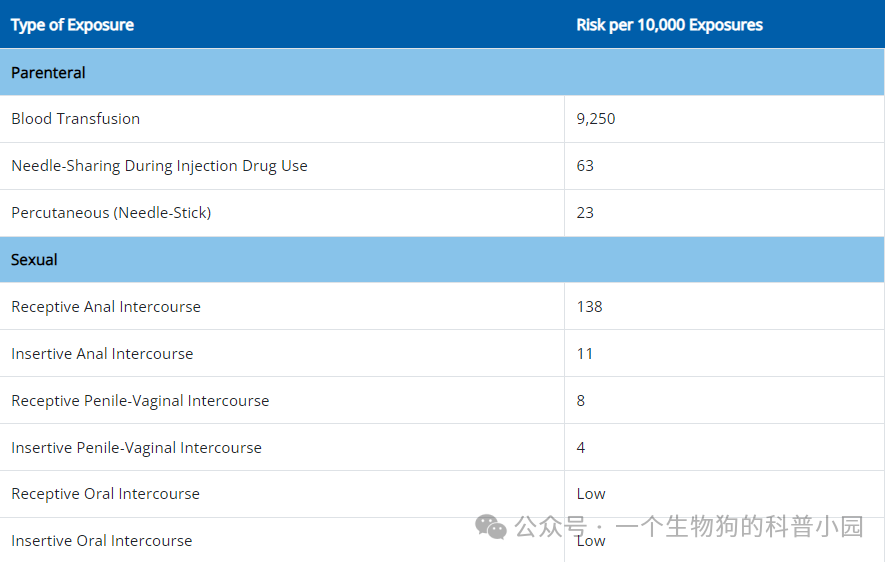The height and width of the screenshot is (562, 892).
Task: Click the value 9,250
Action: click(596, 119)
